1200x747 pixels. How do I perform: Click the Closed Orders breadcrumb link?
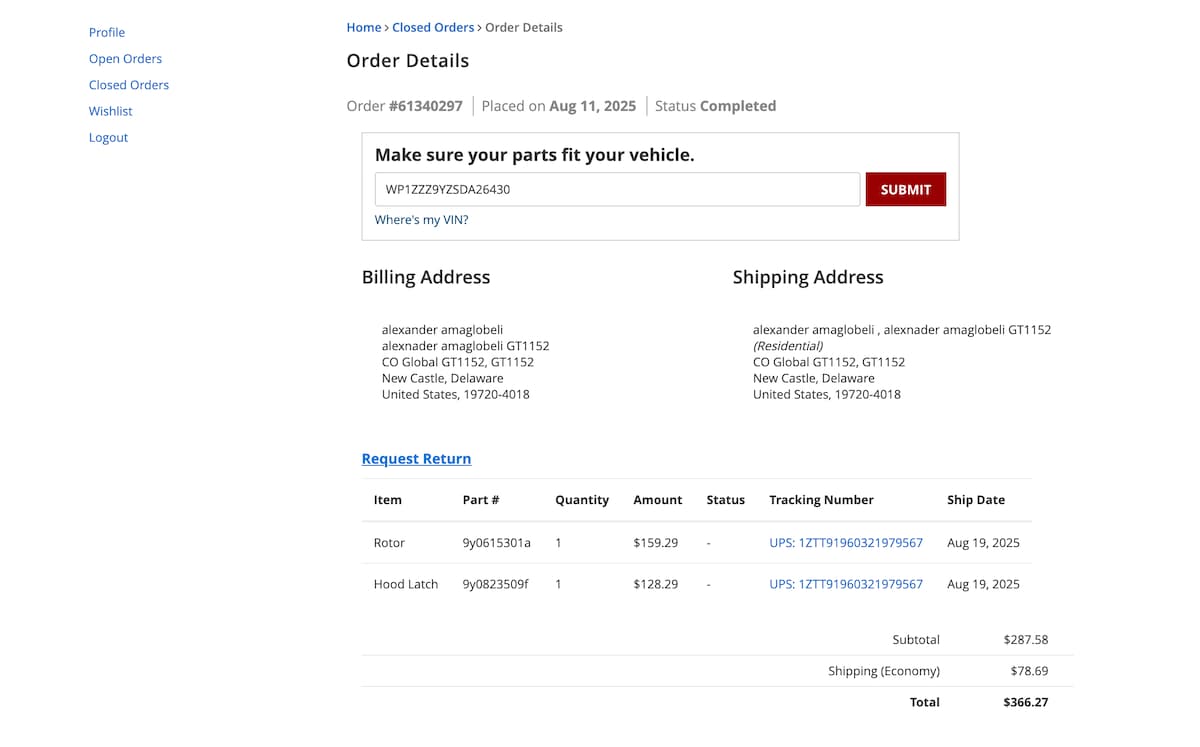pyautogui.click(x=433, y=28)
